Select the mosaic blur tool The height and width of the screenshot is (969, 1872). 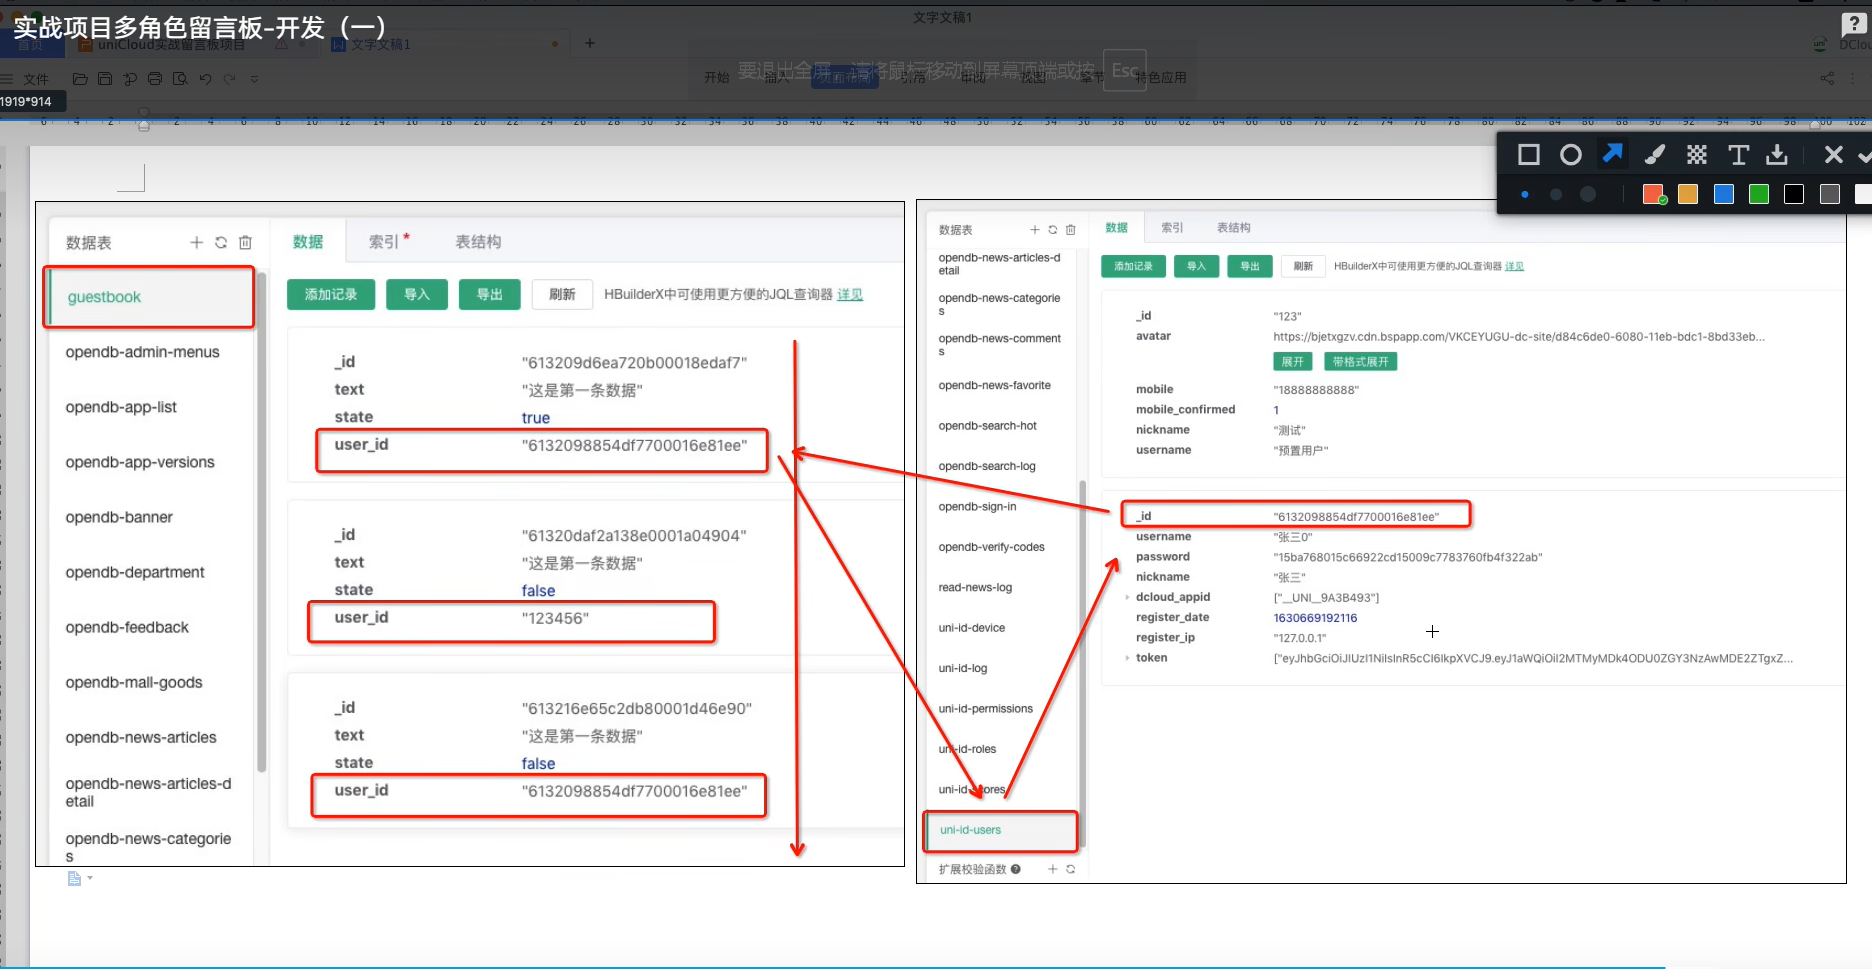point(1697,155)
